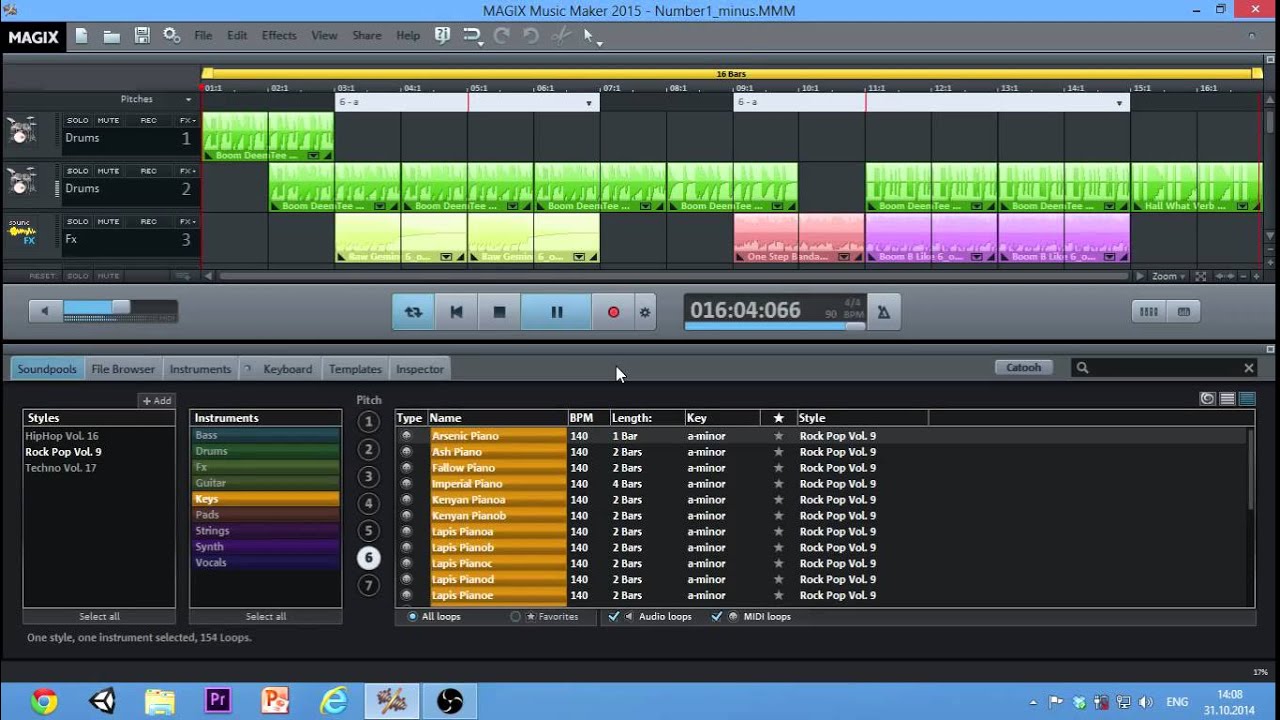Select the Synth instrument color row
Image resolution: width=1280 pixels, height=720 pixels.
265,547
